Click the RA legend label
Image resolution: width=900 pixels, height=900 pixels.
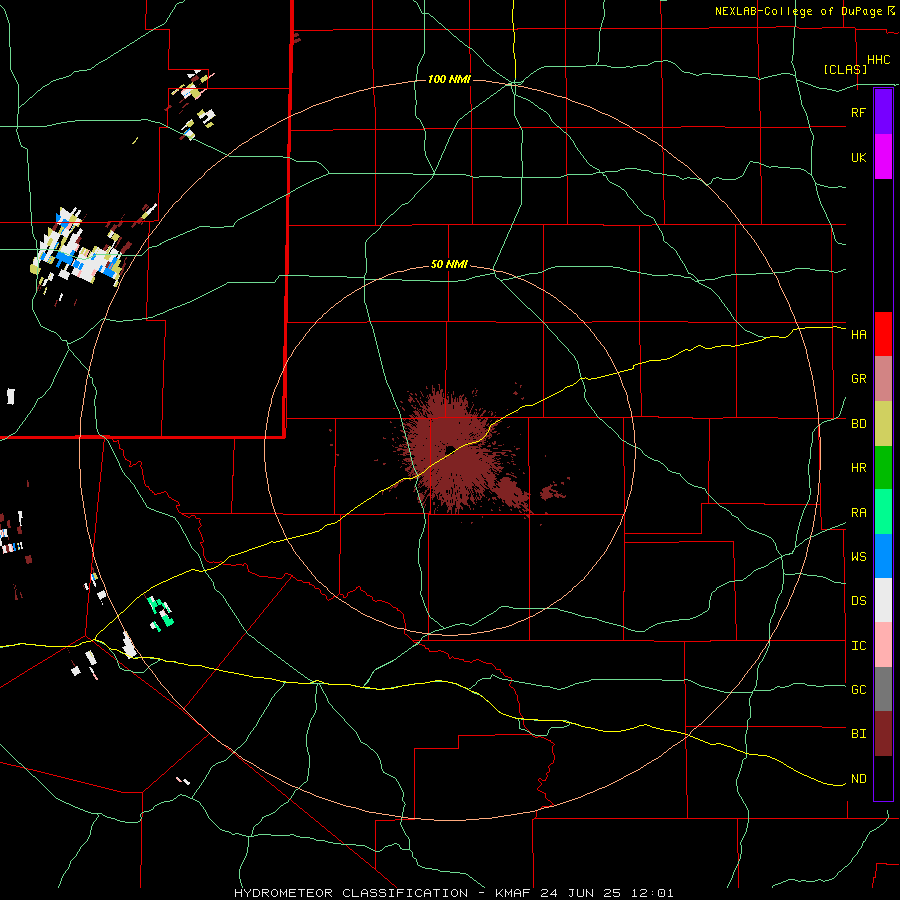pyautogui.click(x=858, y=513)
